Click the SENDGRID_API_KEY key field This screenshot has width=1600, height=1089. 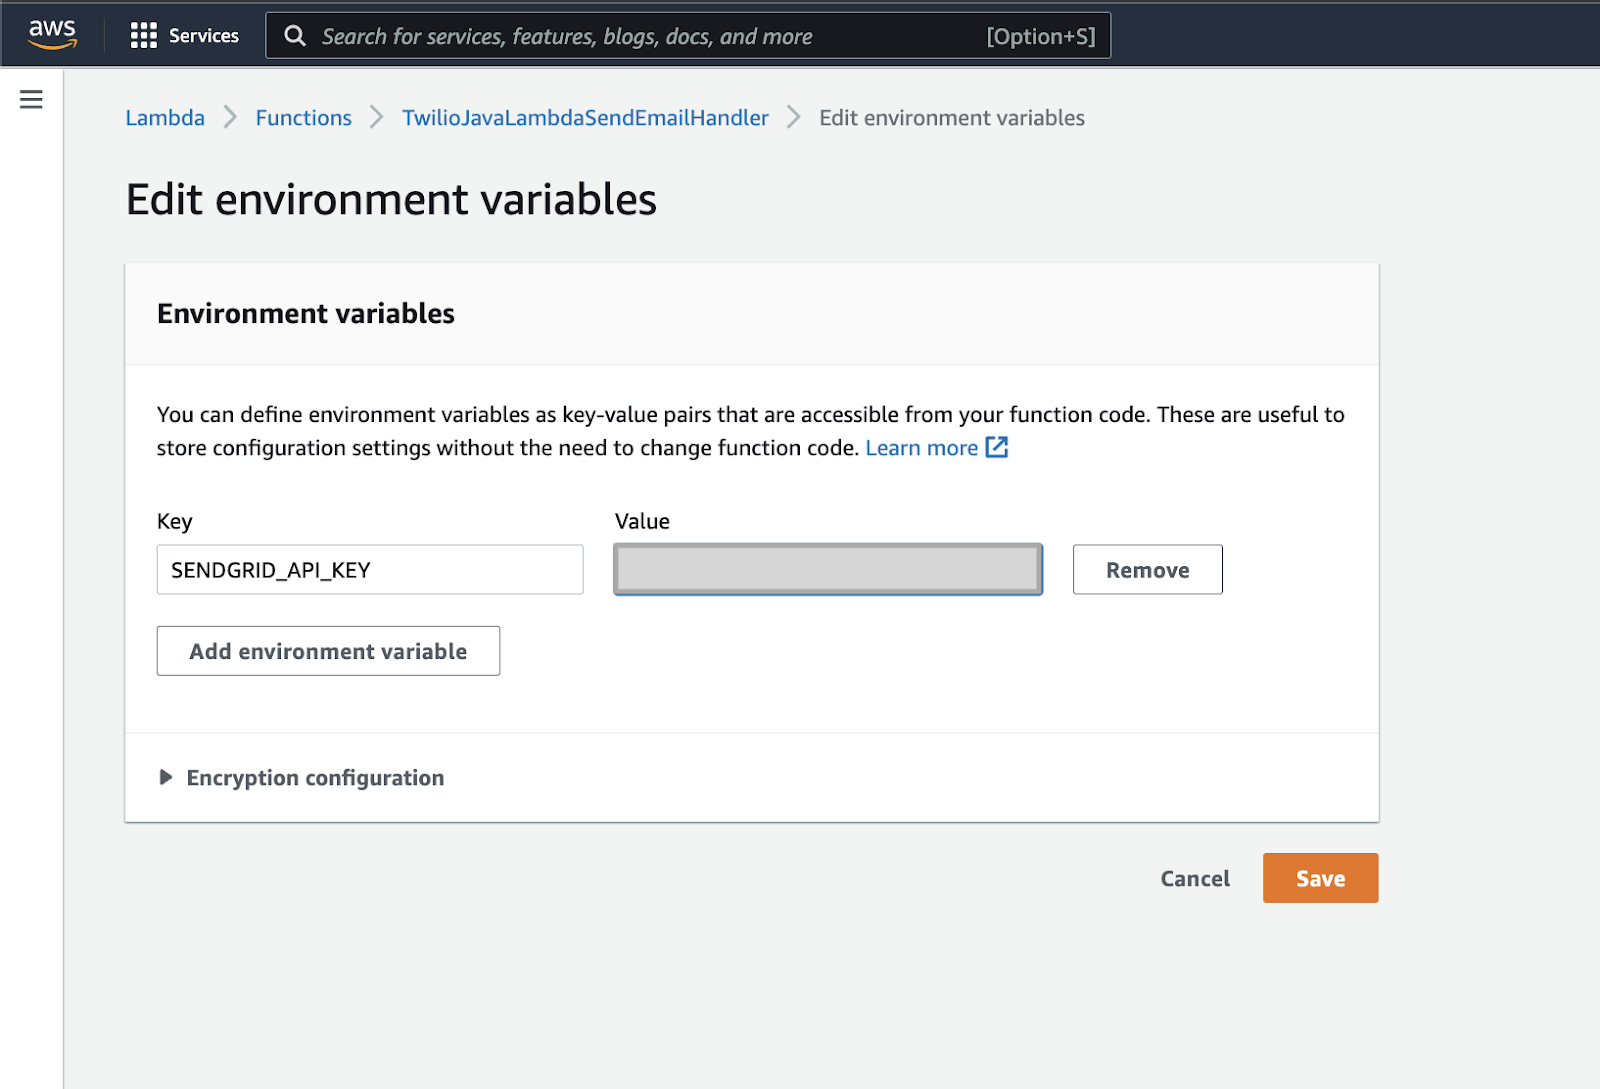coord(370,570)
